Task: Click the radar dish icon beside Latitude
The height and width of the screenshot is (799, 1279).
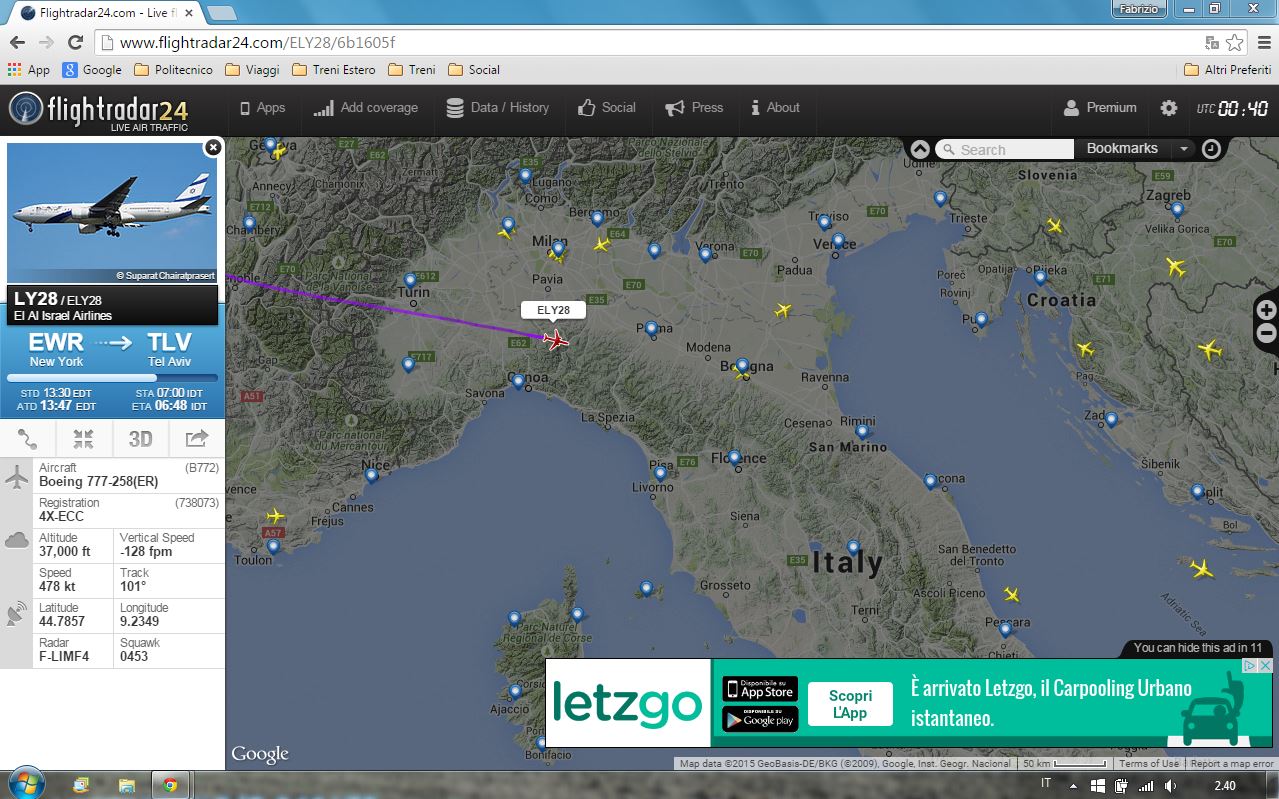Action: pos(16,614)
